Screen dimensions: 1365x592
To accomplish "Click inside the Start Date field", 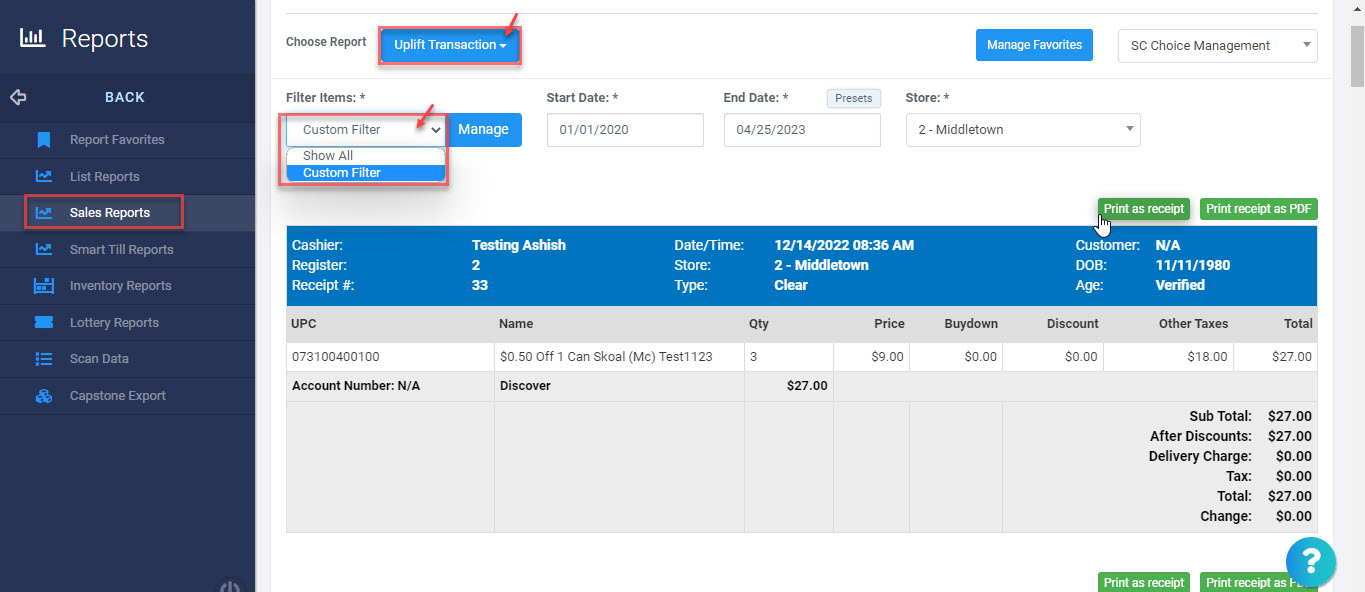I will point(624,130).
